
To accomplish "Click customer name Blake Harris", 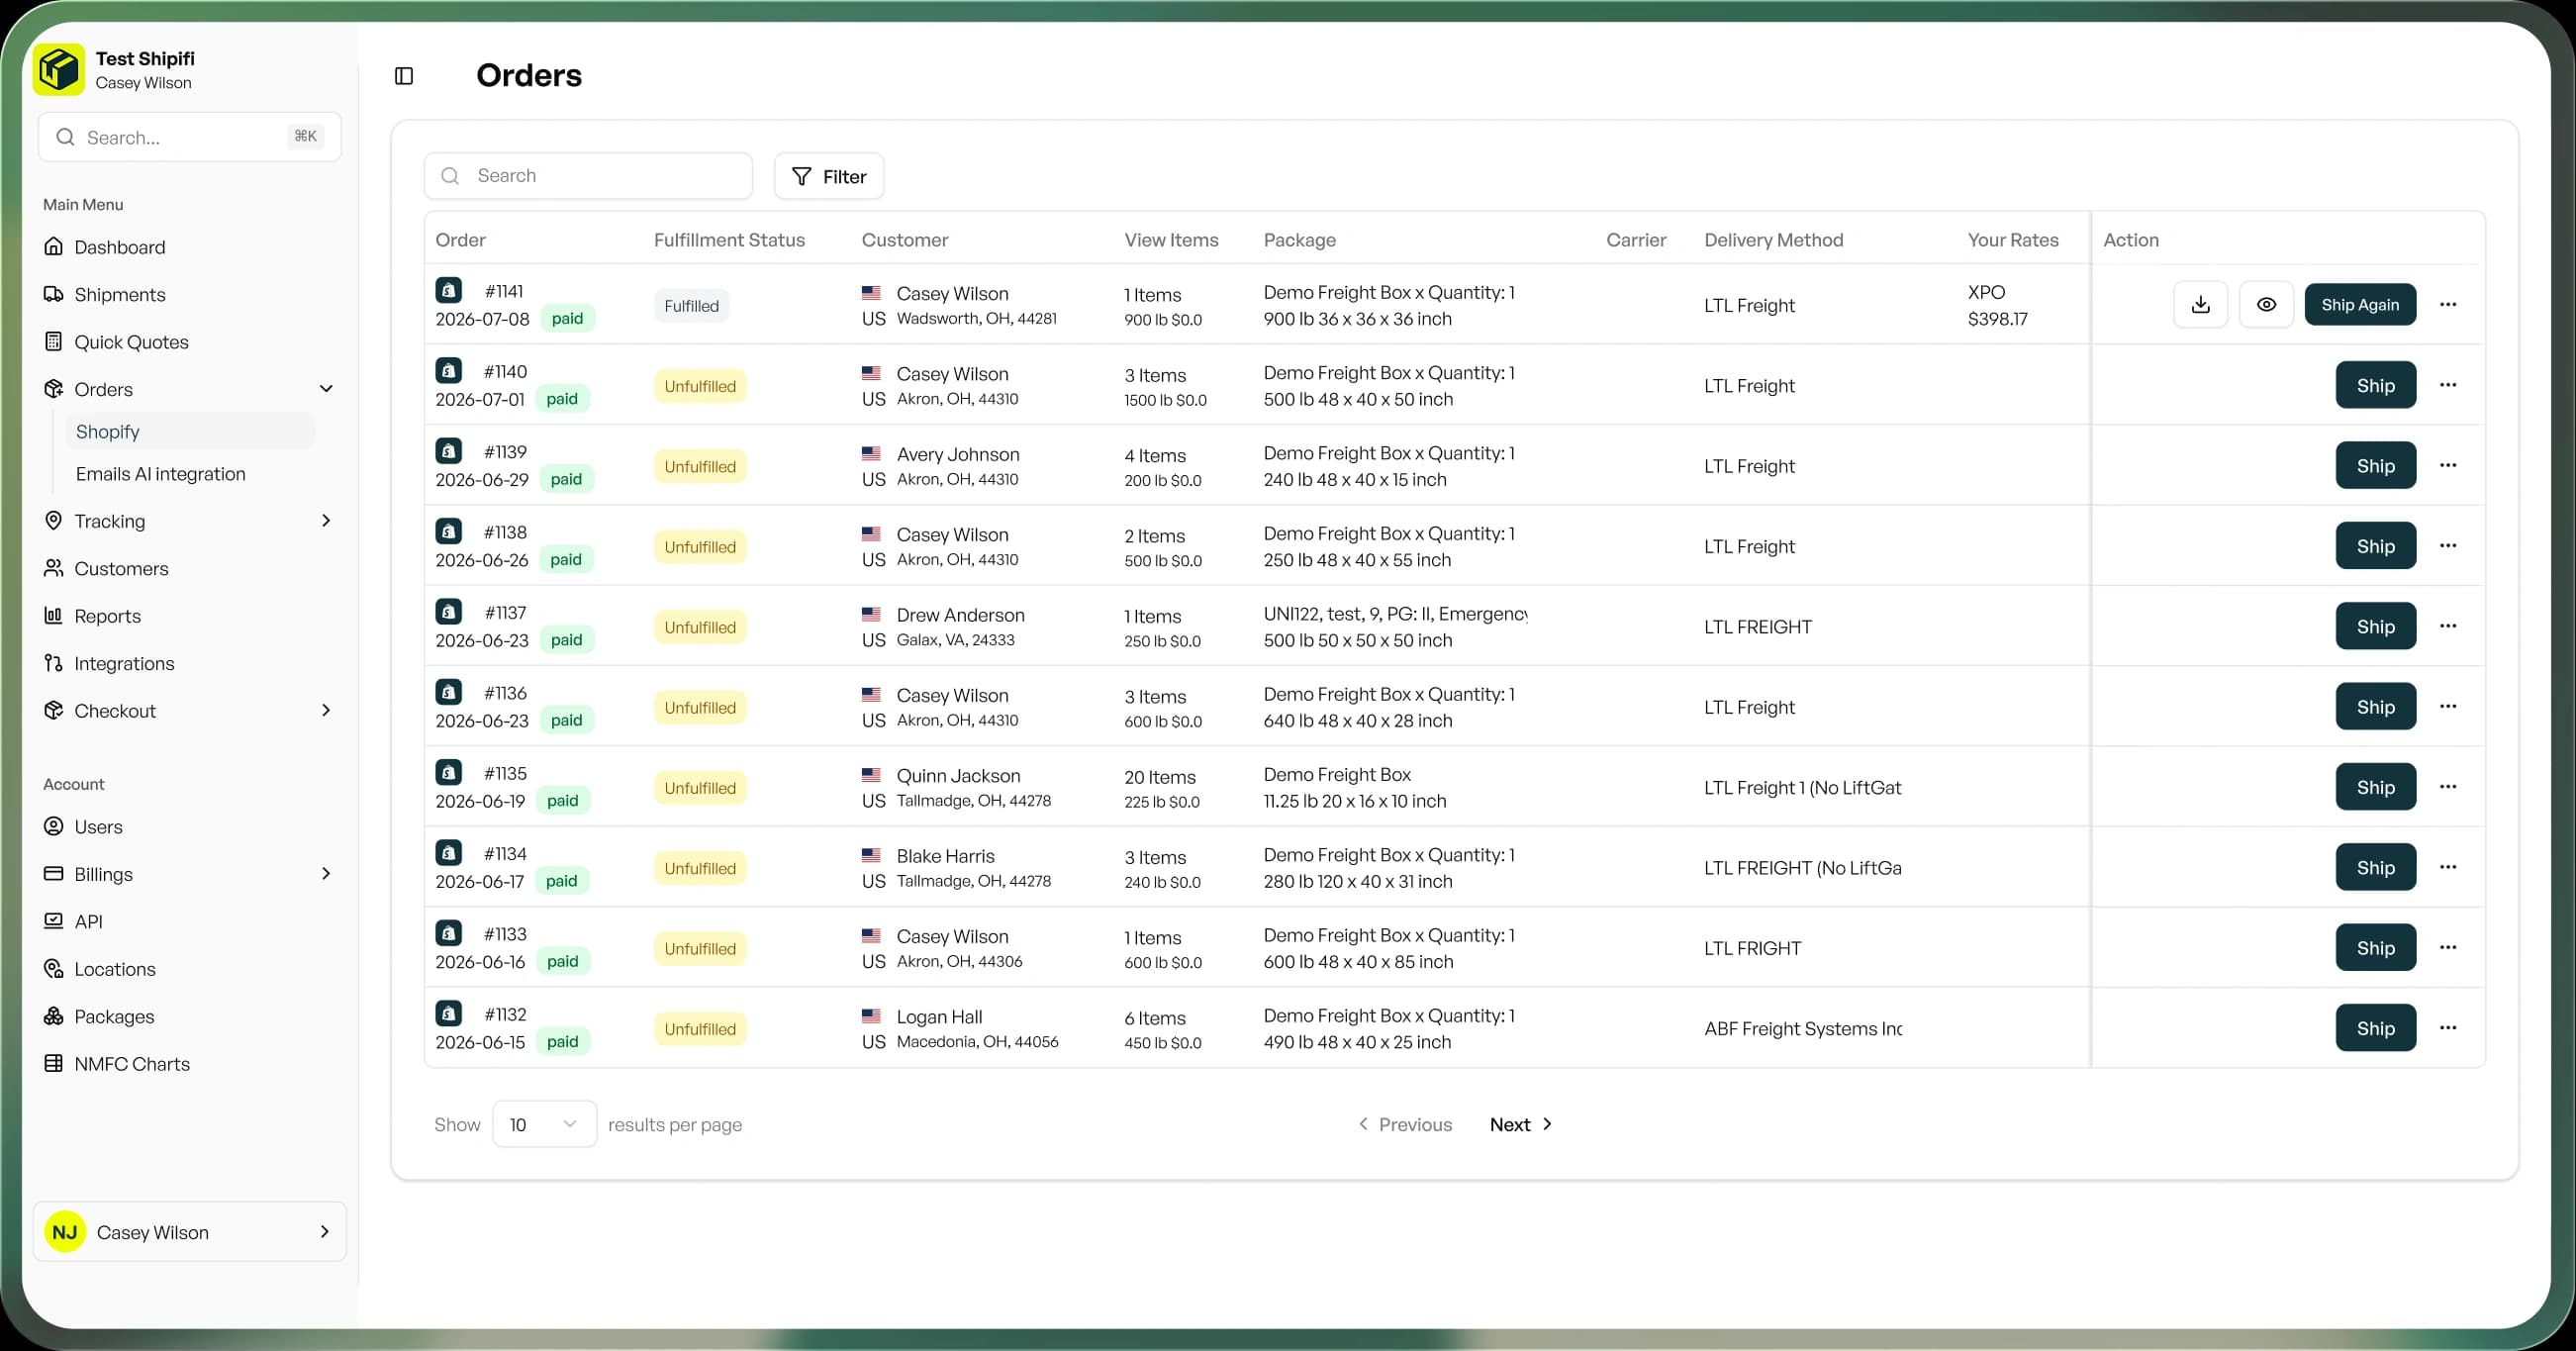I will click(945, 856).
